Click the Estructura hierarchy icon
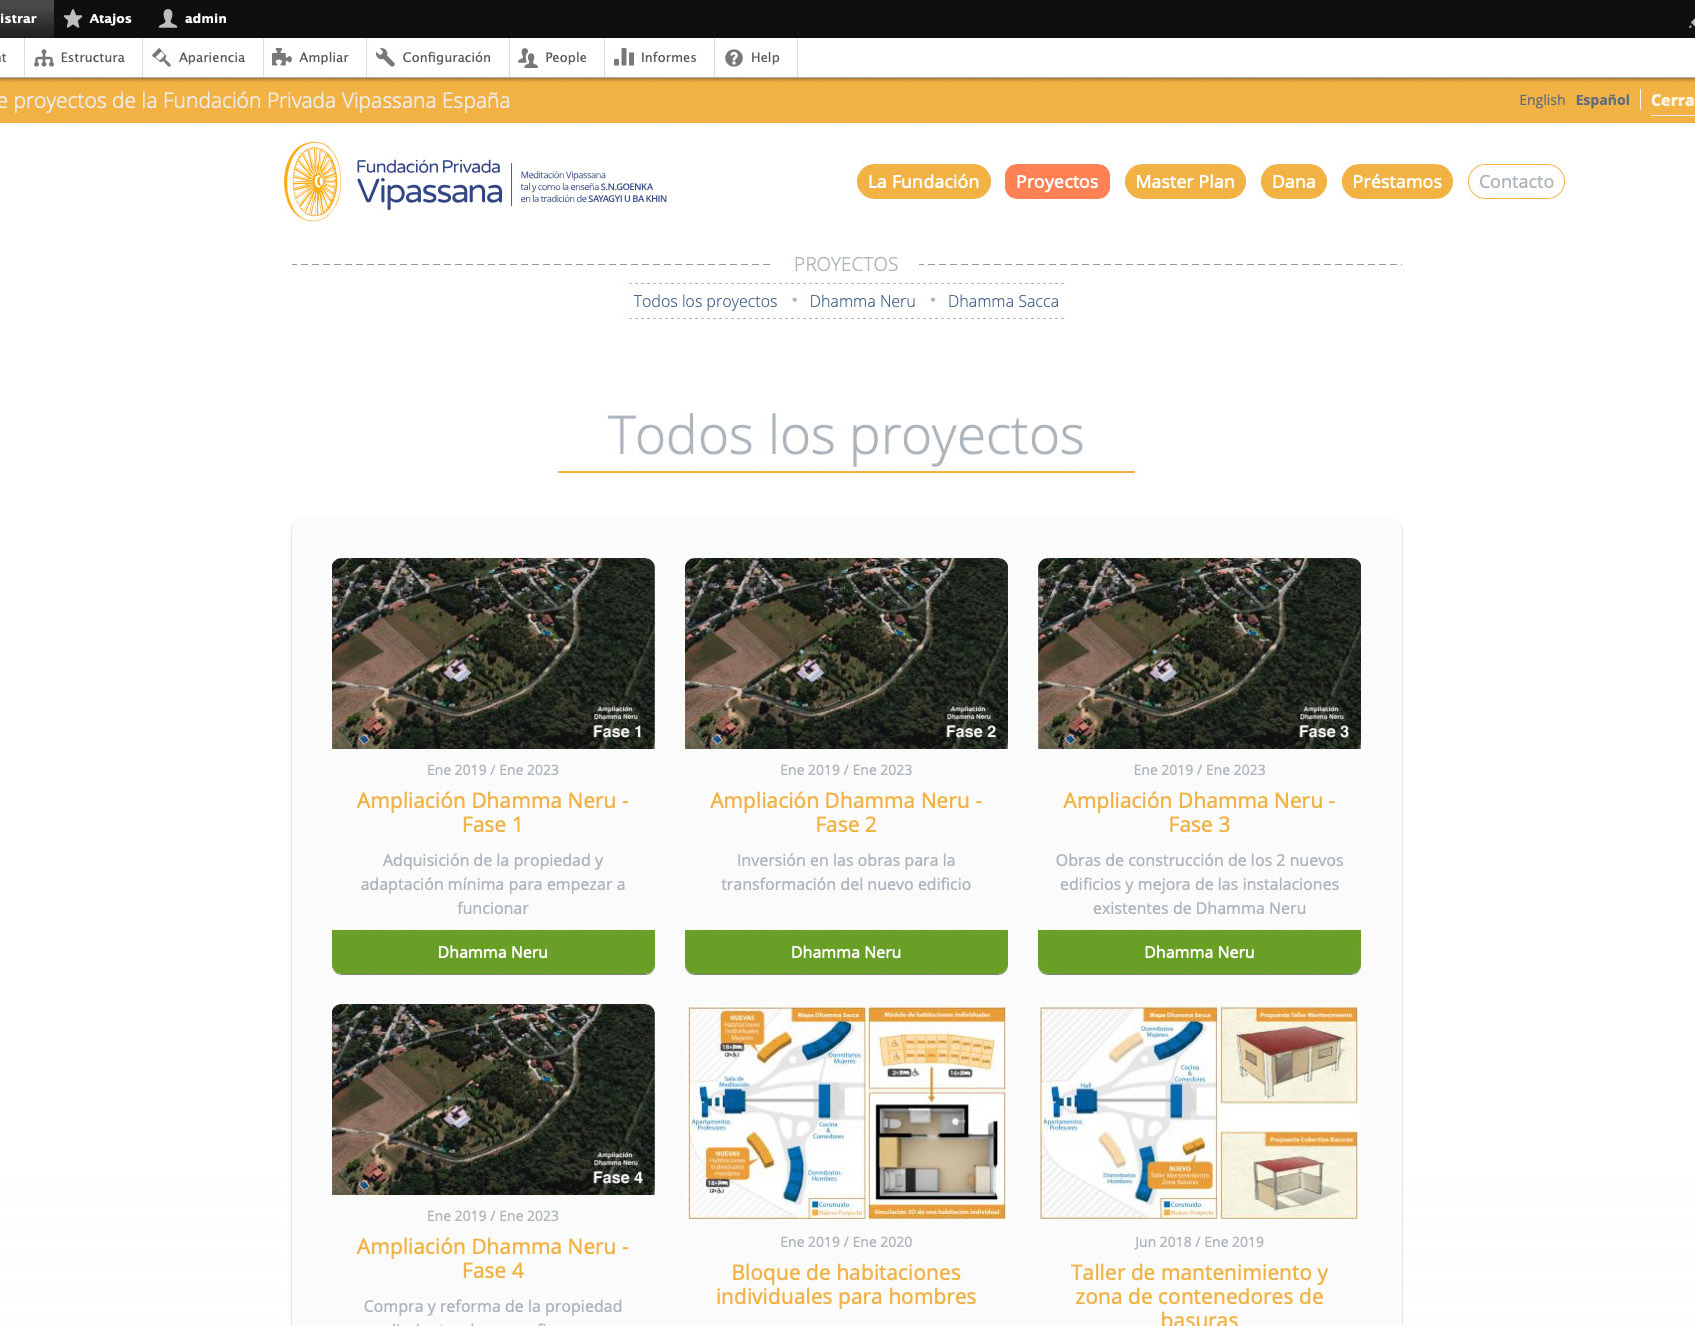The height and width of the screenshot is (1326, 1695). 44,58
